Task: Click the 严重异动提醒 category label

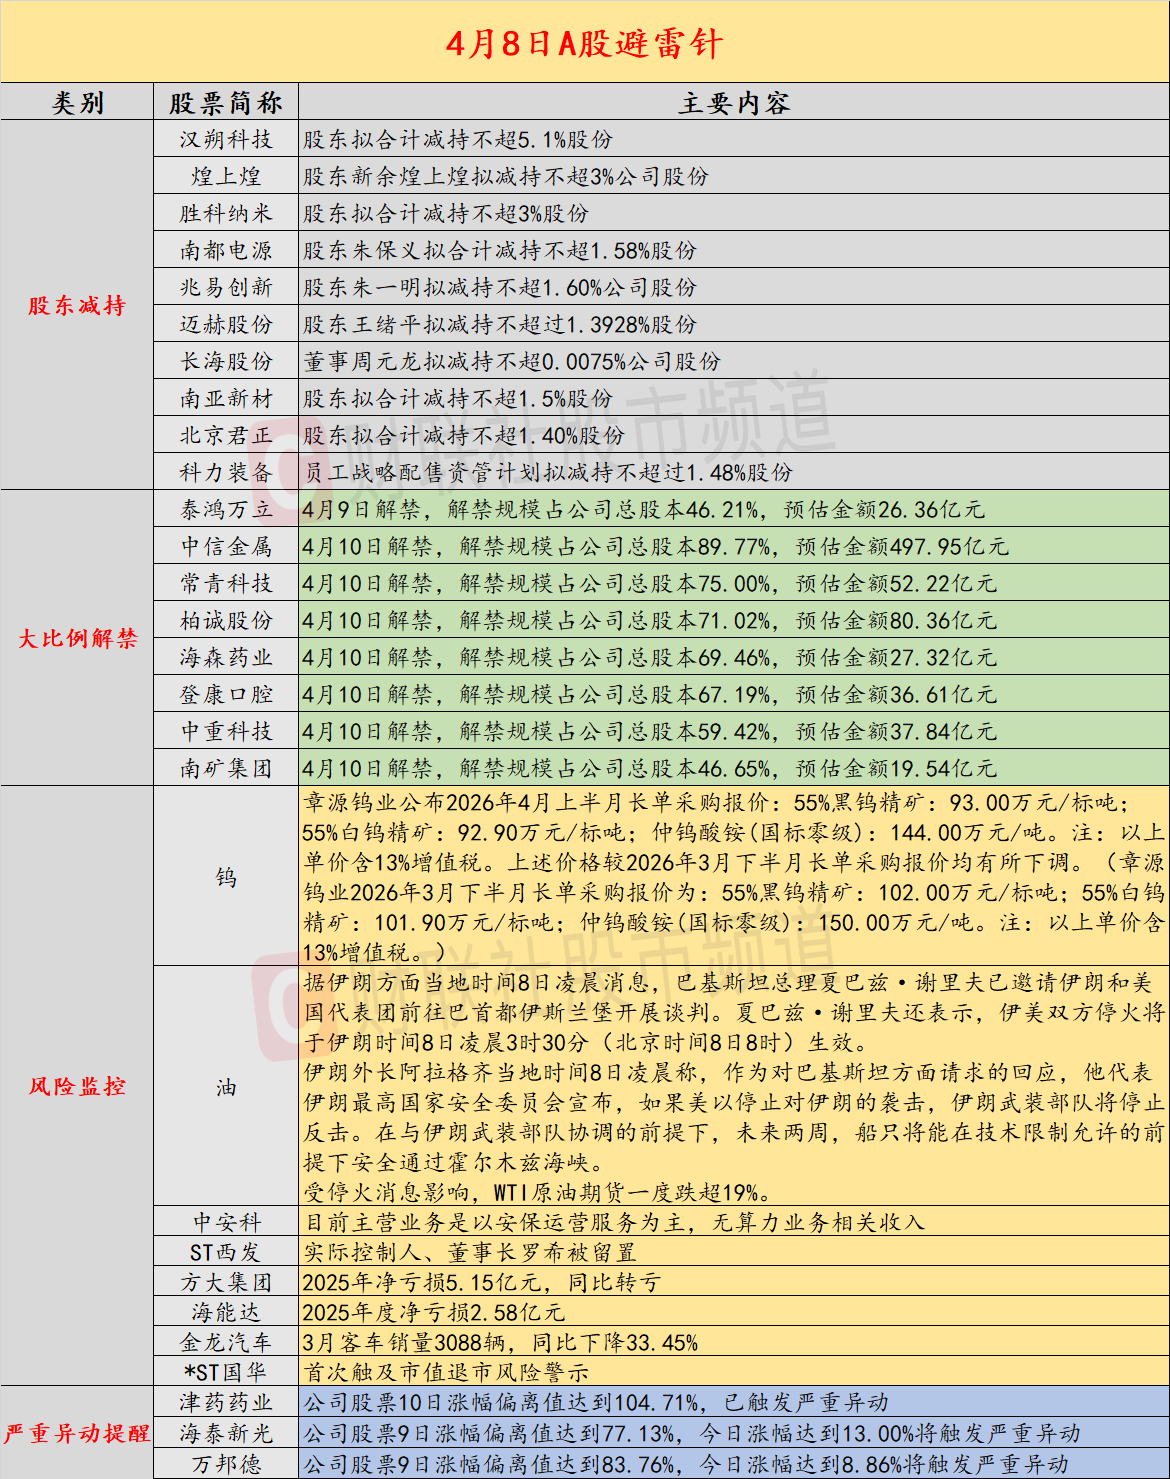Action: 76,1432
